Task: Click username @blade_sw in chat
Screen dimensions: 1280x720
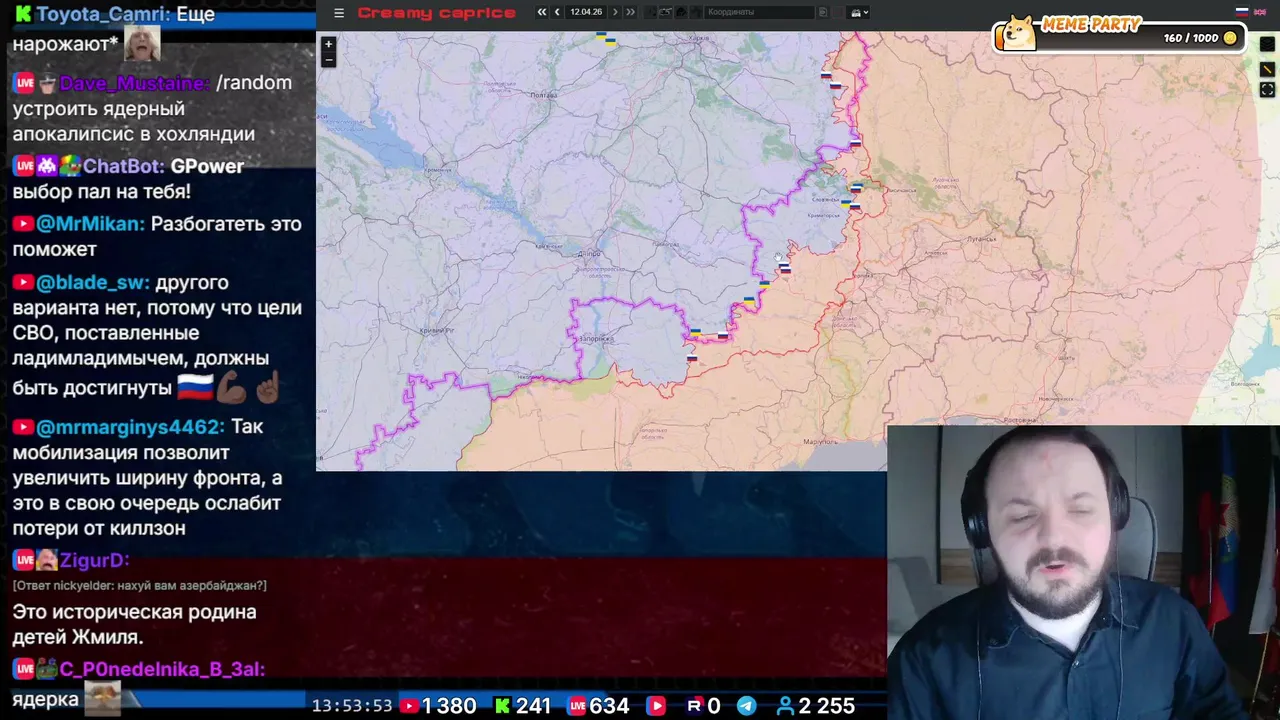Action: [x=92, y=283]
